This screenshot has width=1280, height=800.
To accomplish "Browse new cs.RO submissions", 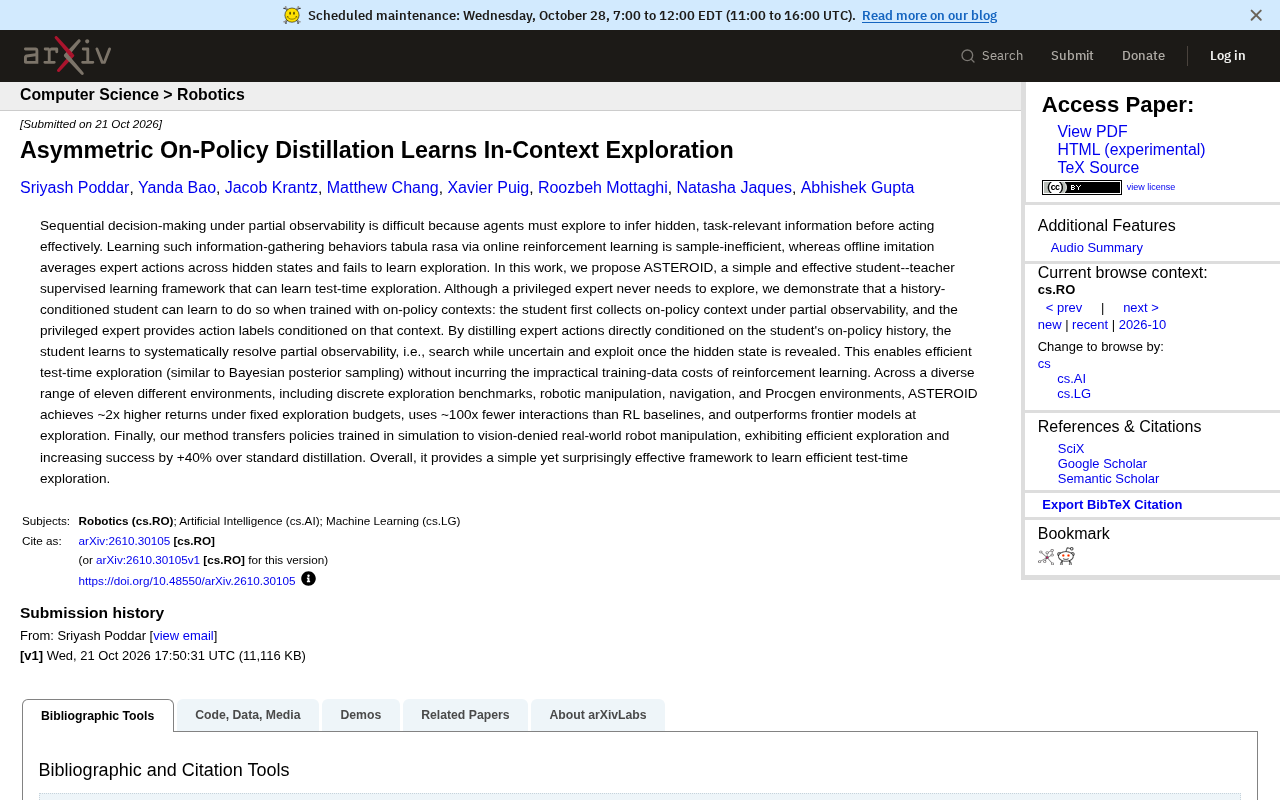I will [1050, 325].
